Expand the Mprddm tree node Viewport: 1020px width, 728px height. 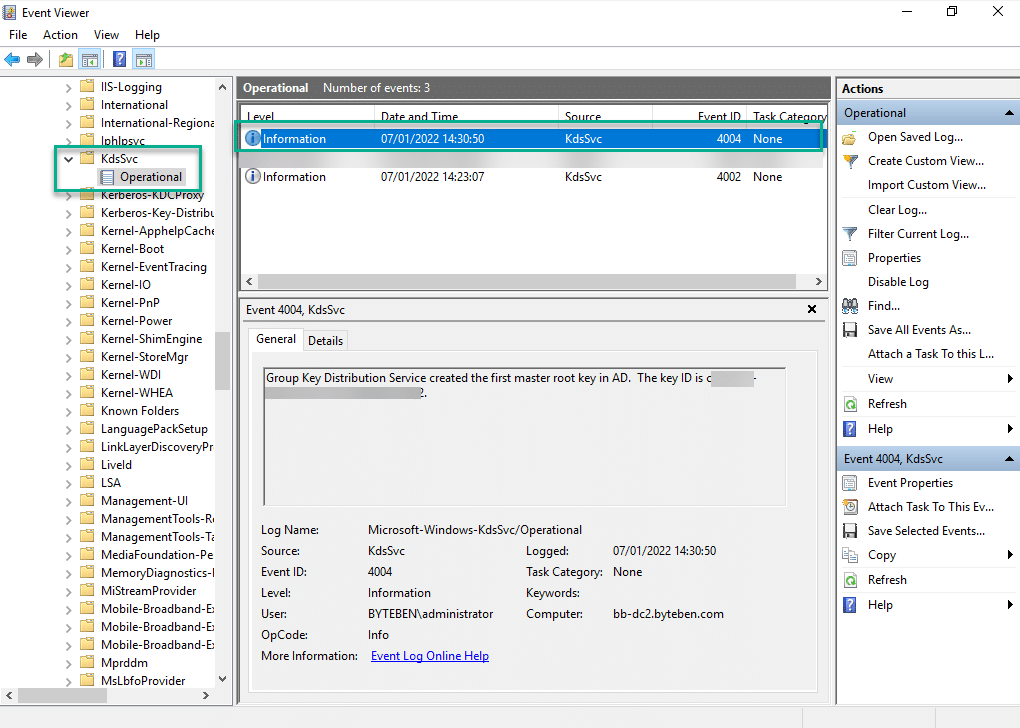(x=68, y=664)
